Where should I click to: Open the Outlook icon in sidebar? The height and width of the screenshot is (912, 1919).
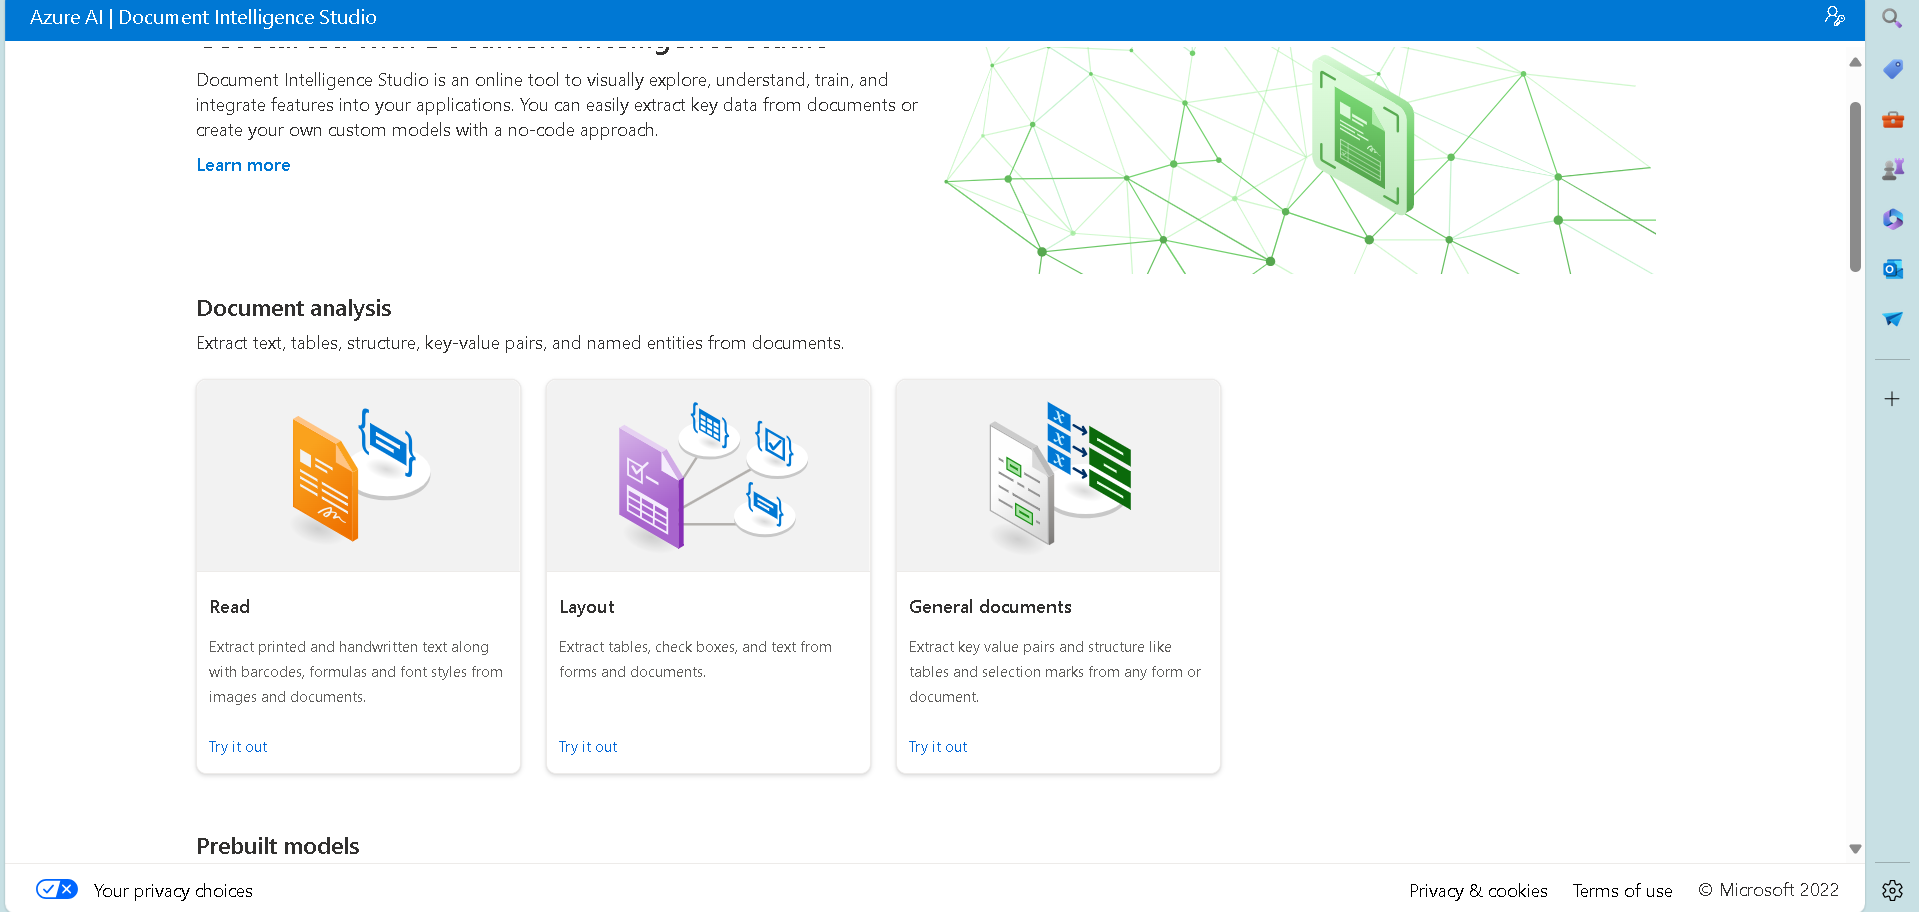(1892, 269)
